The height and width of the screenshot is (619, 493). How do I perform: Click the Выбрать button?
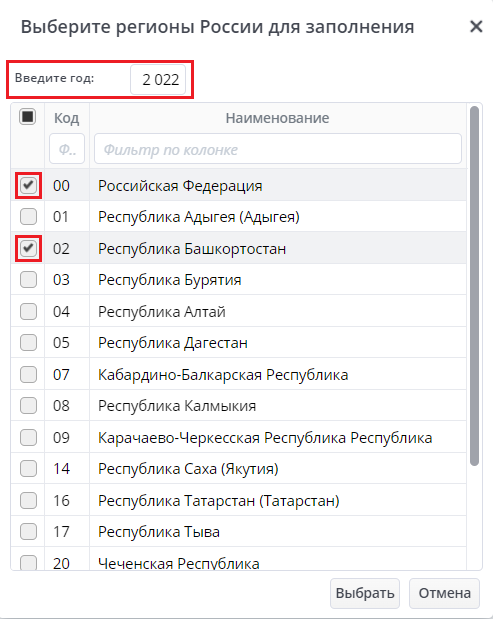pyautogui.click(x=365, y=593)
